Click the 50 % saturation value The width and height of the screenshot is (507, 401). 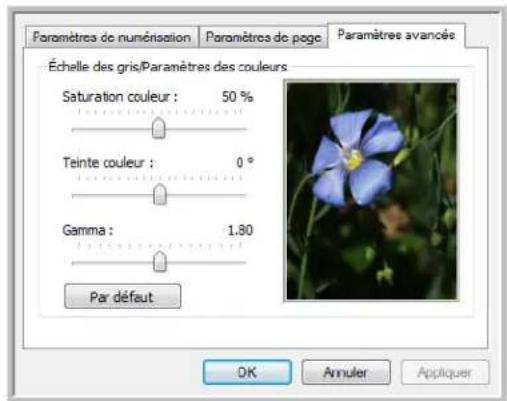237,97
